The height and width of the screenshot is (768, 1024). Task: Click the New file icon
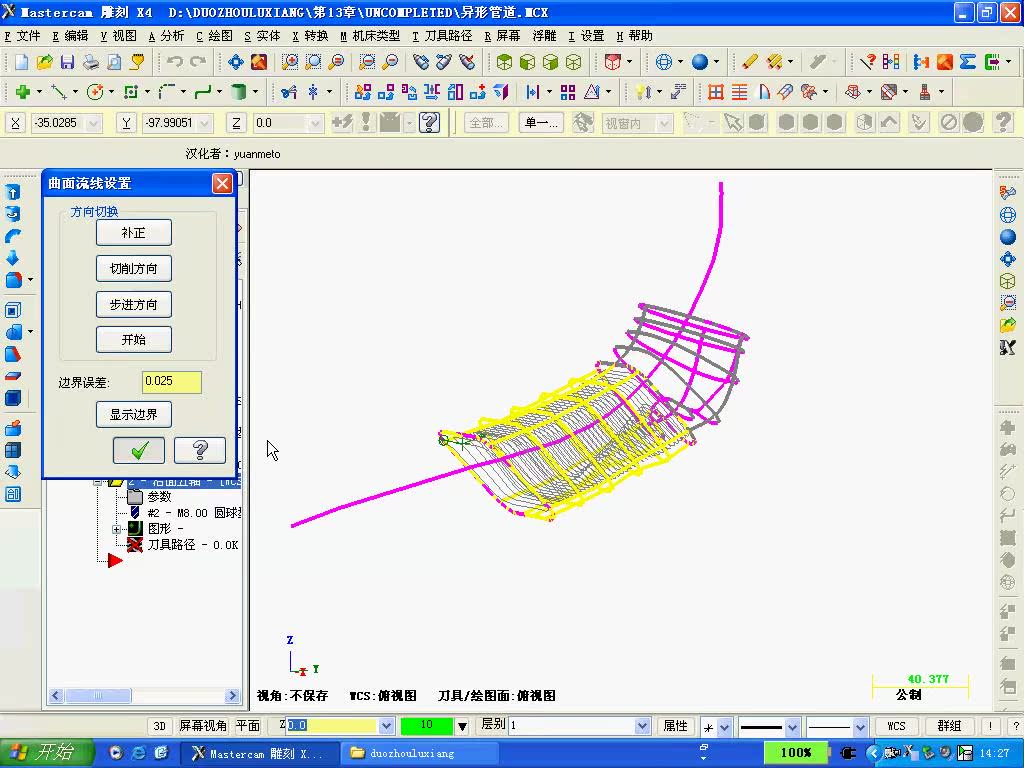[21, 62]
